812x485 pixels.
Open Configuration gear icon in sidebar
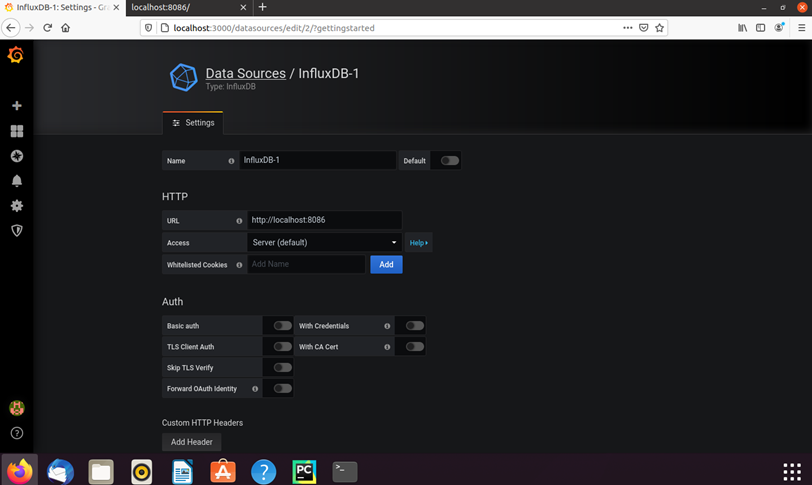(x=17, y=205)
